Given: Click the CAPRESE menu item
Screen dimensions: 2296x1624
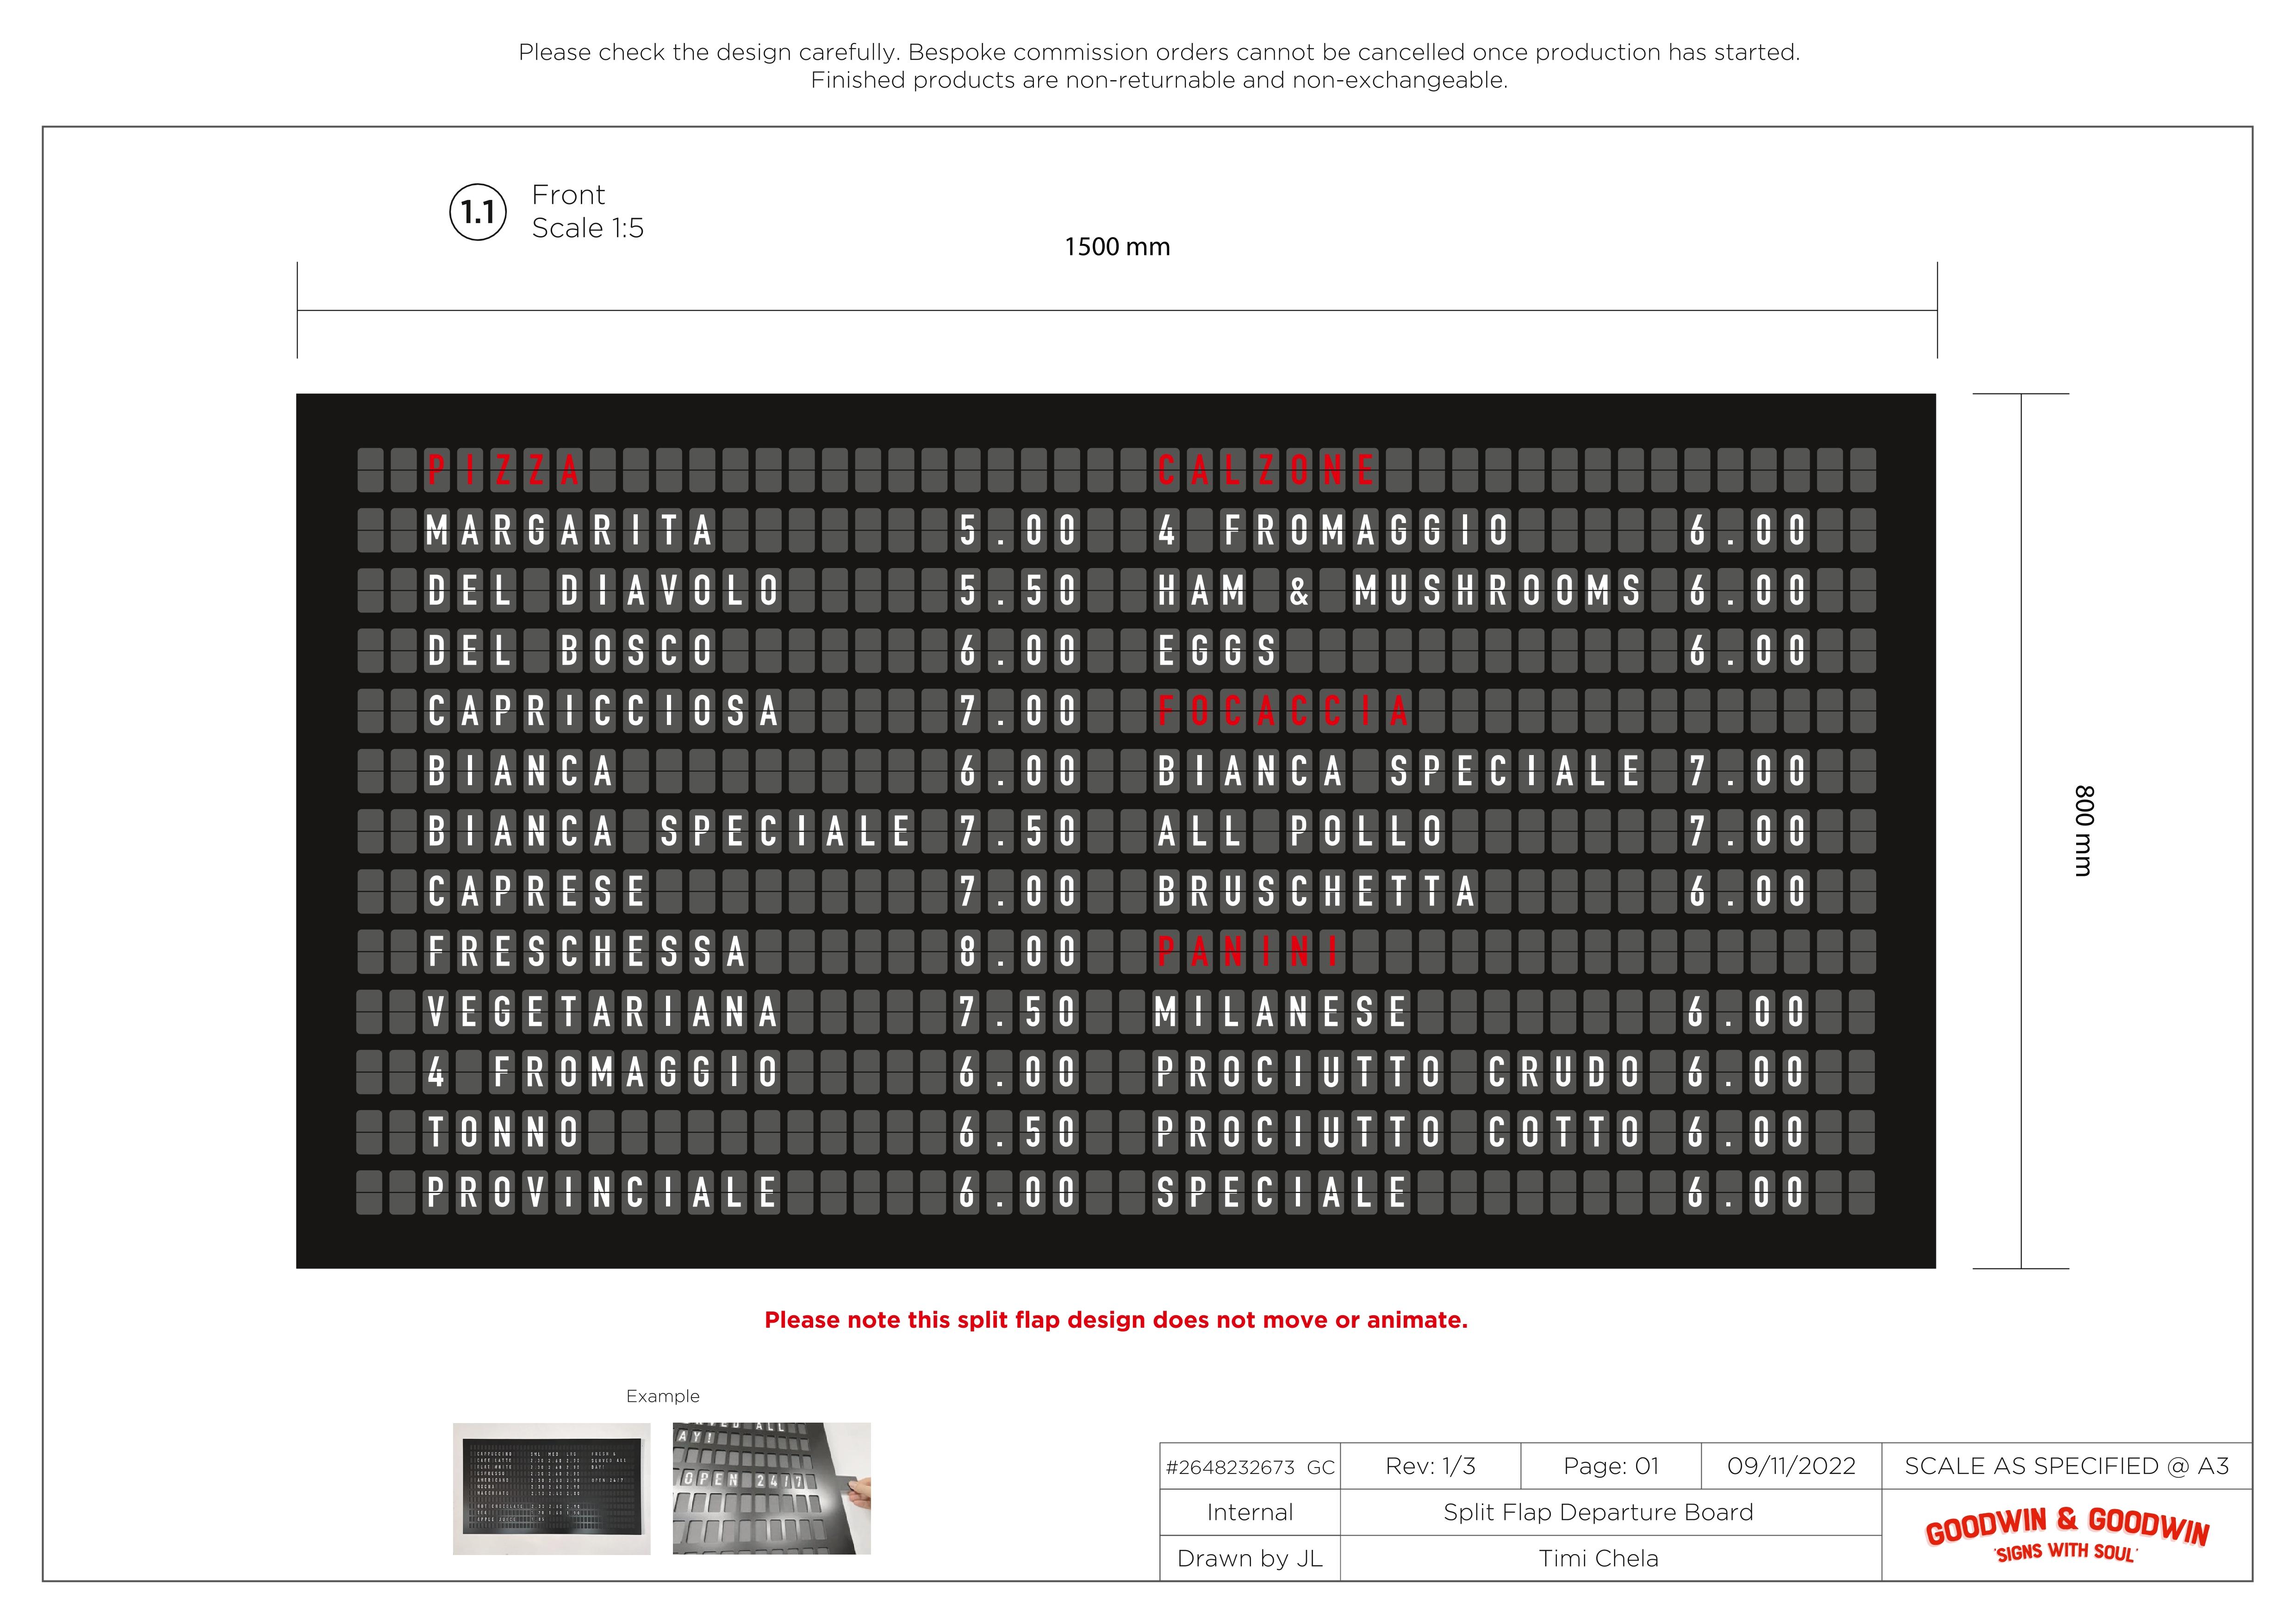Looking at the screenshot, I should coord(536,891).
